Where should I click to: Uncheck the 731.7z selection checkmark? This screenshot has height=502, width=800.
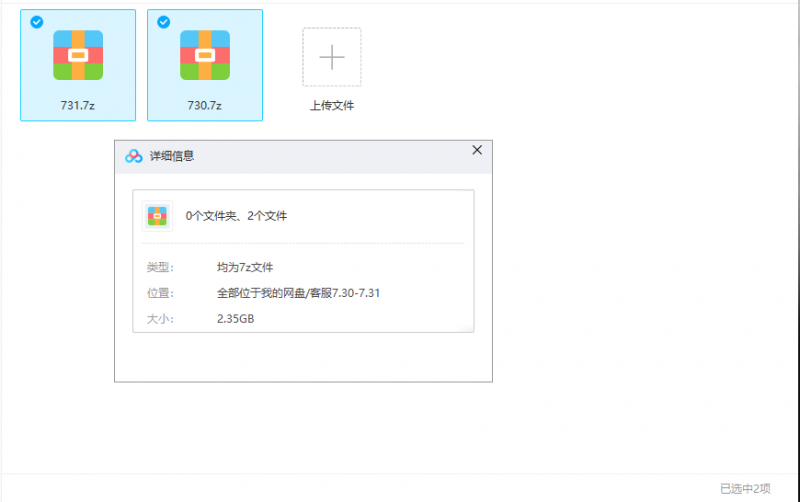click(37, 22)
